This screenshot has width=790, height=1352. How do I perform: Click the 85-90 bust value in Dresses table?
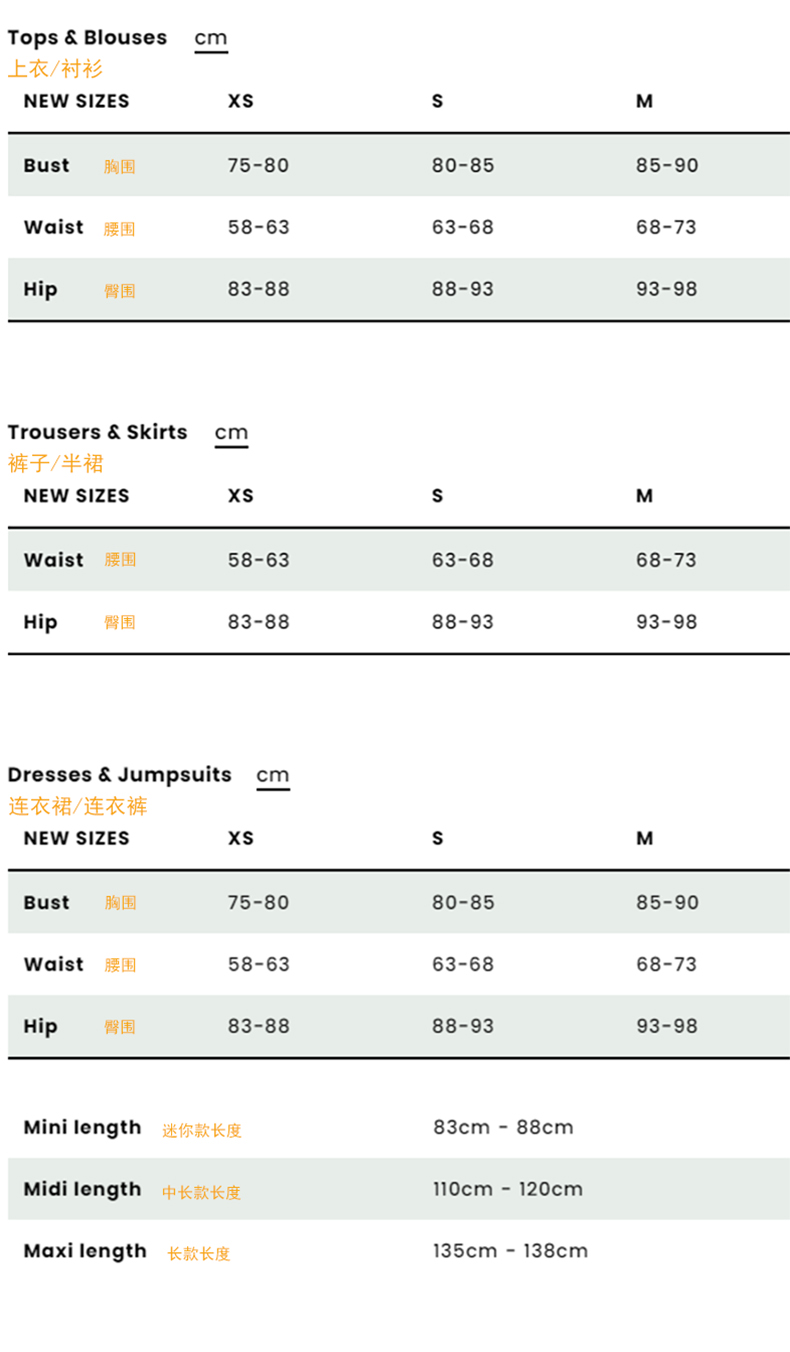click(x=667, y=902)
